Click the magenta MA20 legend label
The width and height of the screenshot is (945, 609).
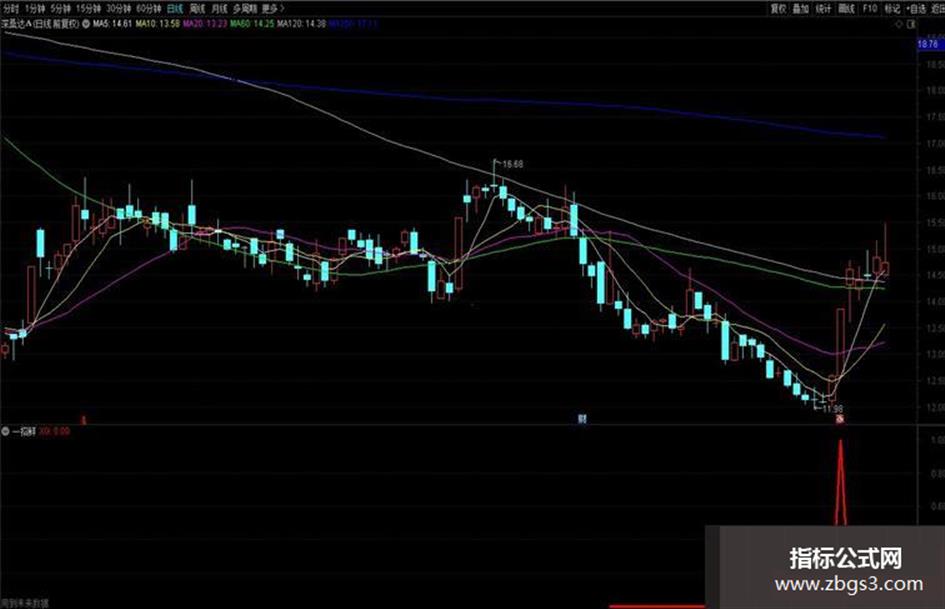[x=205, y=24]
